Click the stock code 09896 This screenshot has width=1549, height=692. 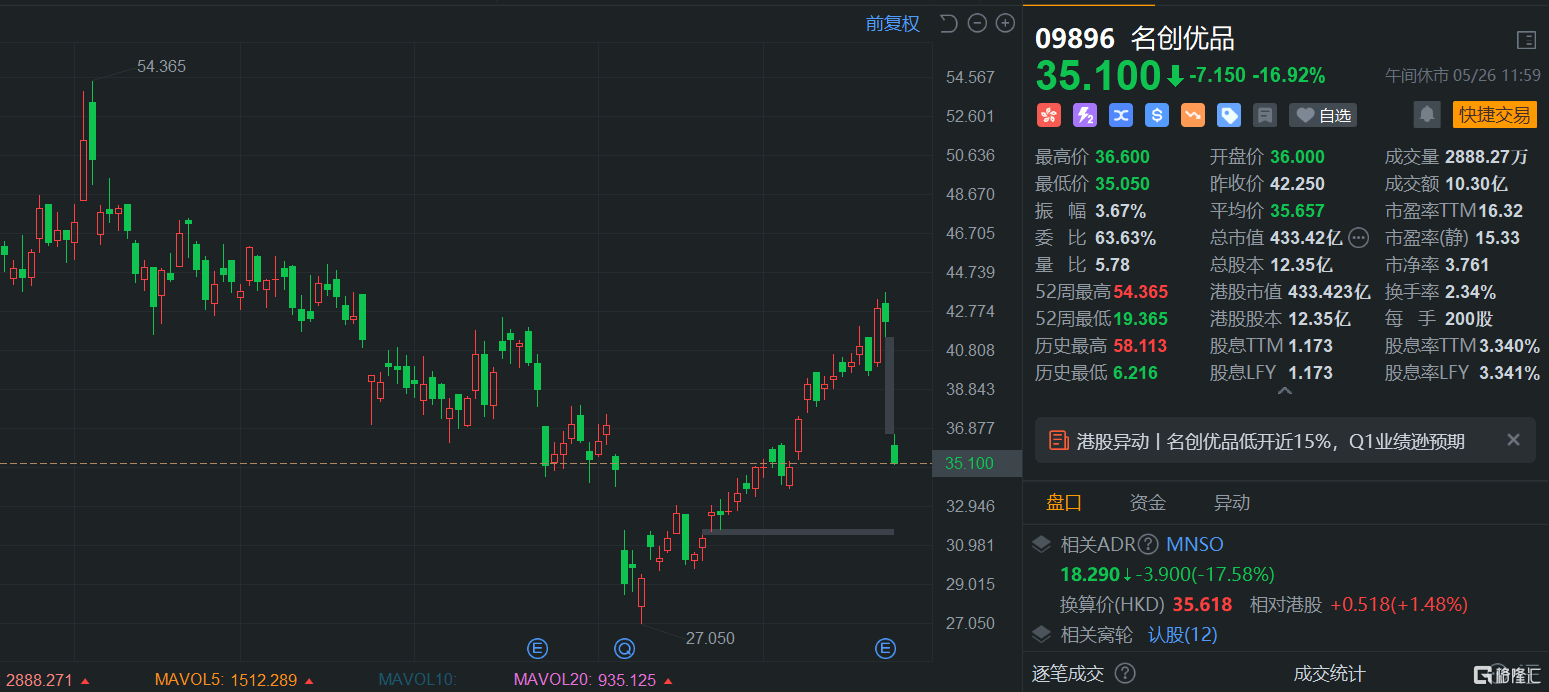click(x=1075, y=39)
